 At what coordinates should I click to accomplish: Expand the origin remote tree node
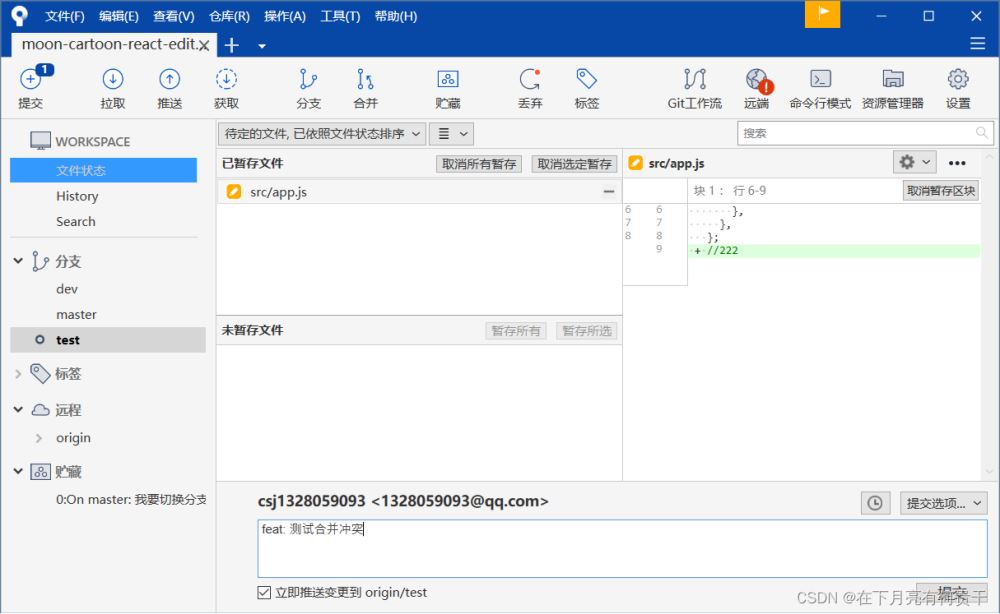tap(39, 438)
